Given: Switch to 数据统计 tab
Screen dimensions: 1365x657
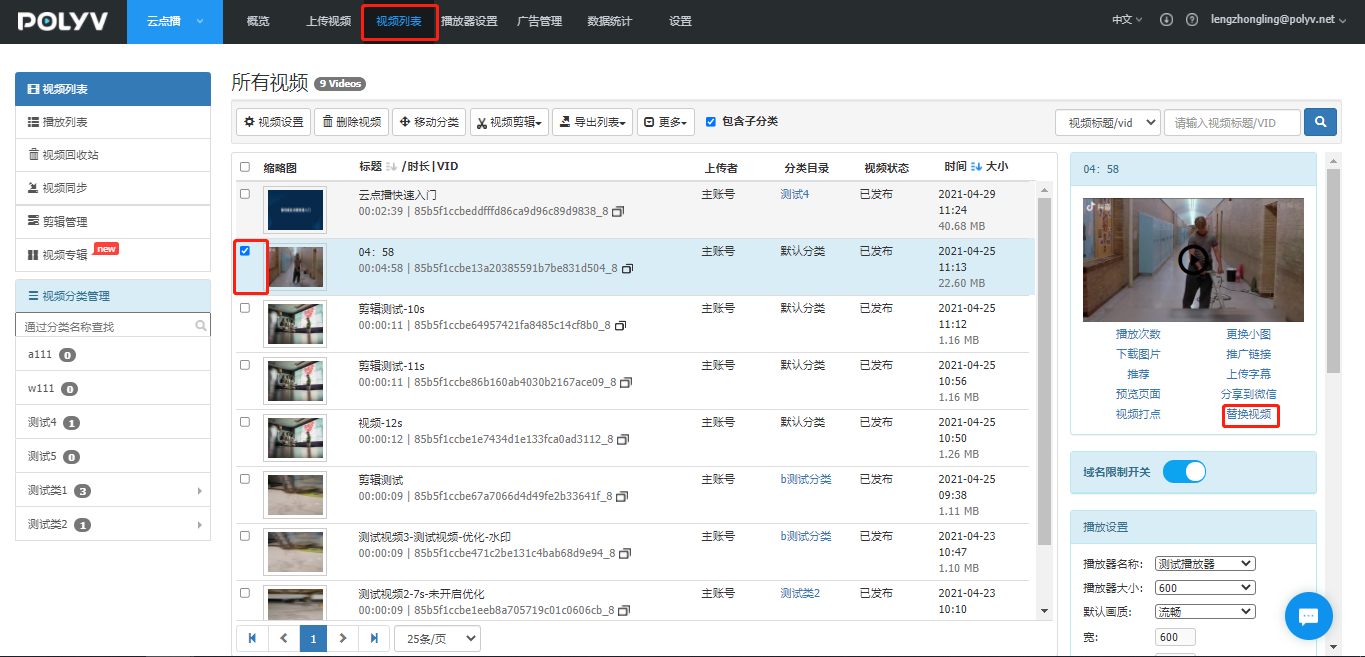Looking at the screenshot, I should [609, 21].
